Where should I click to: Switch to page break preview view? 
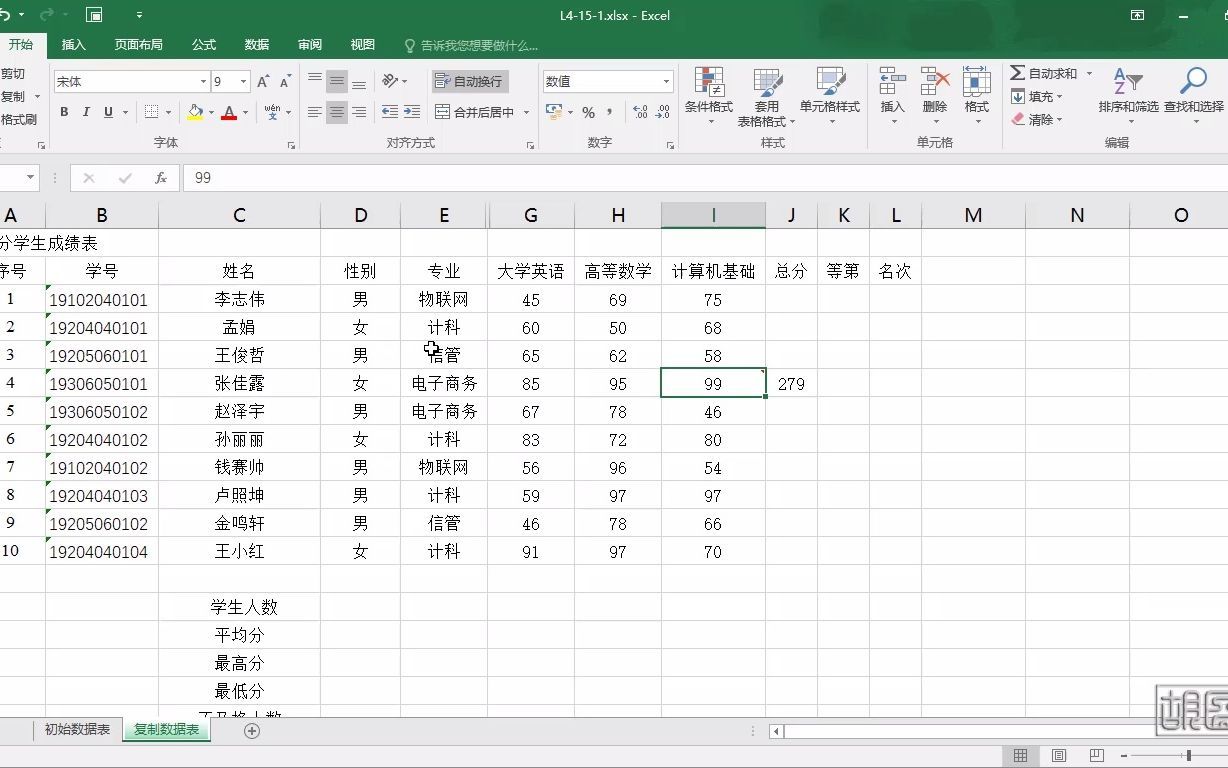(x=1096, y=755)
